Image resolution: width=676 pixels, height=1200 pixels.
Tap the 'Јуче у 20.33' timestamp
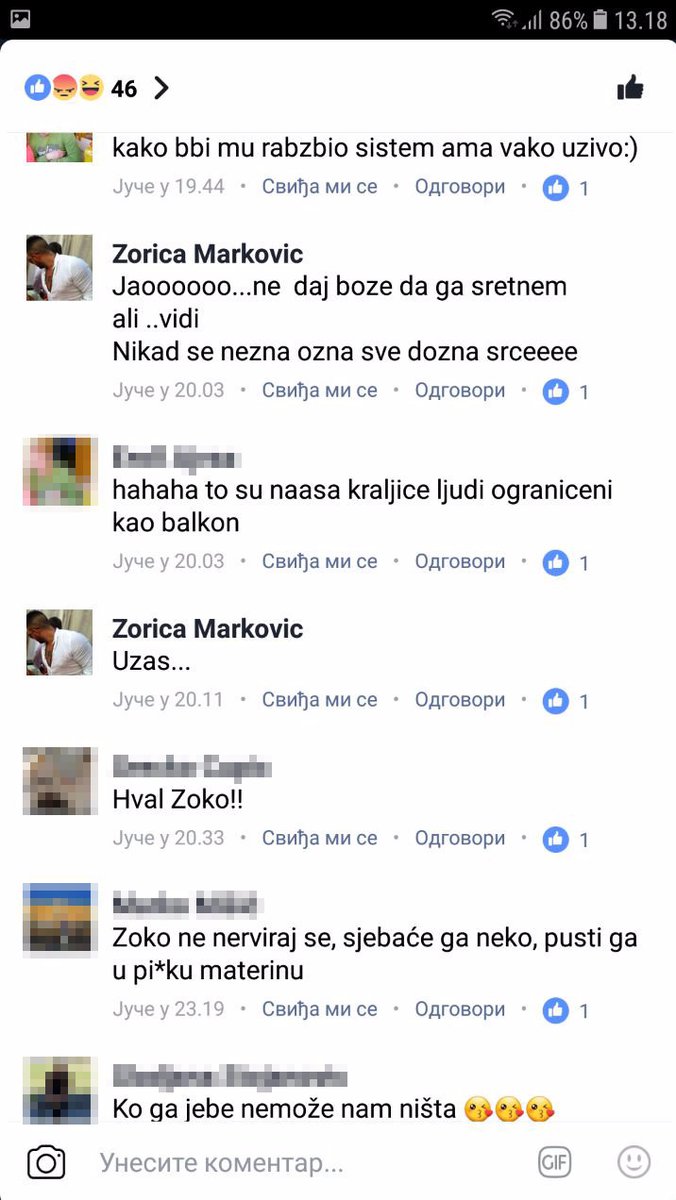168,838
